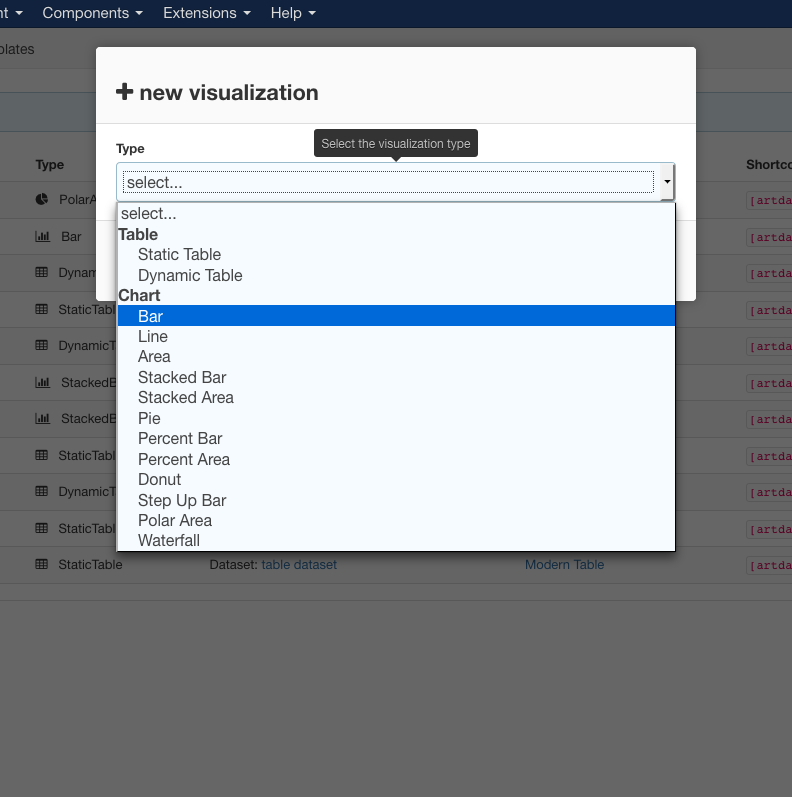
Task: Open the 'table dataset' link
Action: [x=299, y=565]
